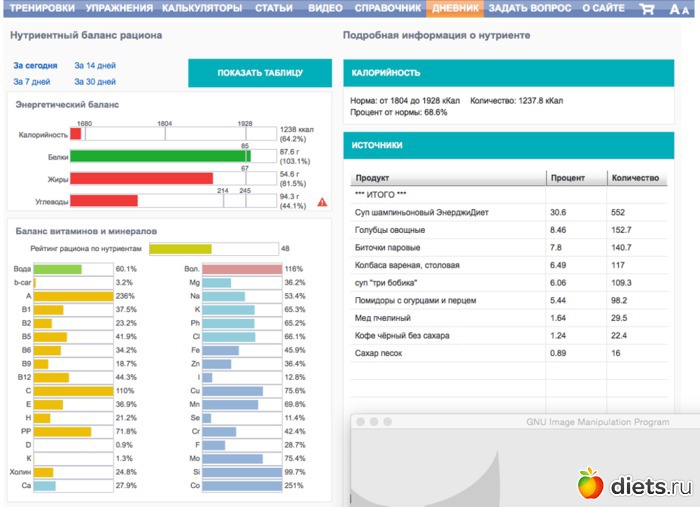Pick the 'За 30 дней' period link
This screenshot has height=507, width=700.
click(95, 81)
